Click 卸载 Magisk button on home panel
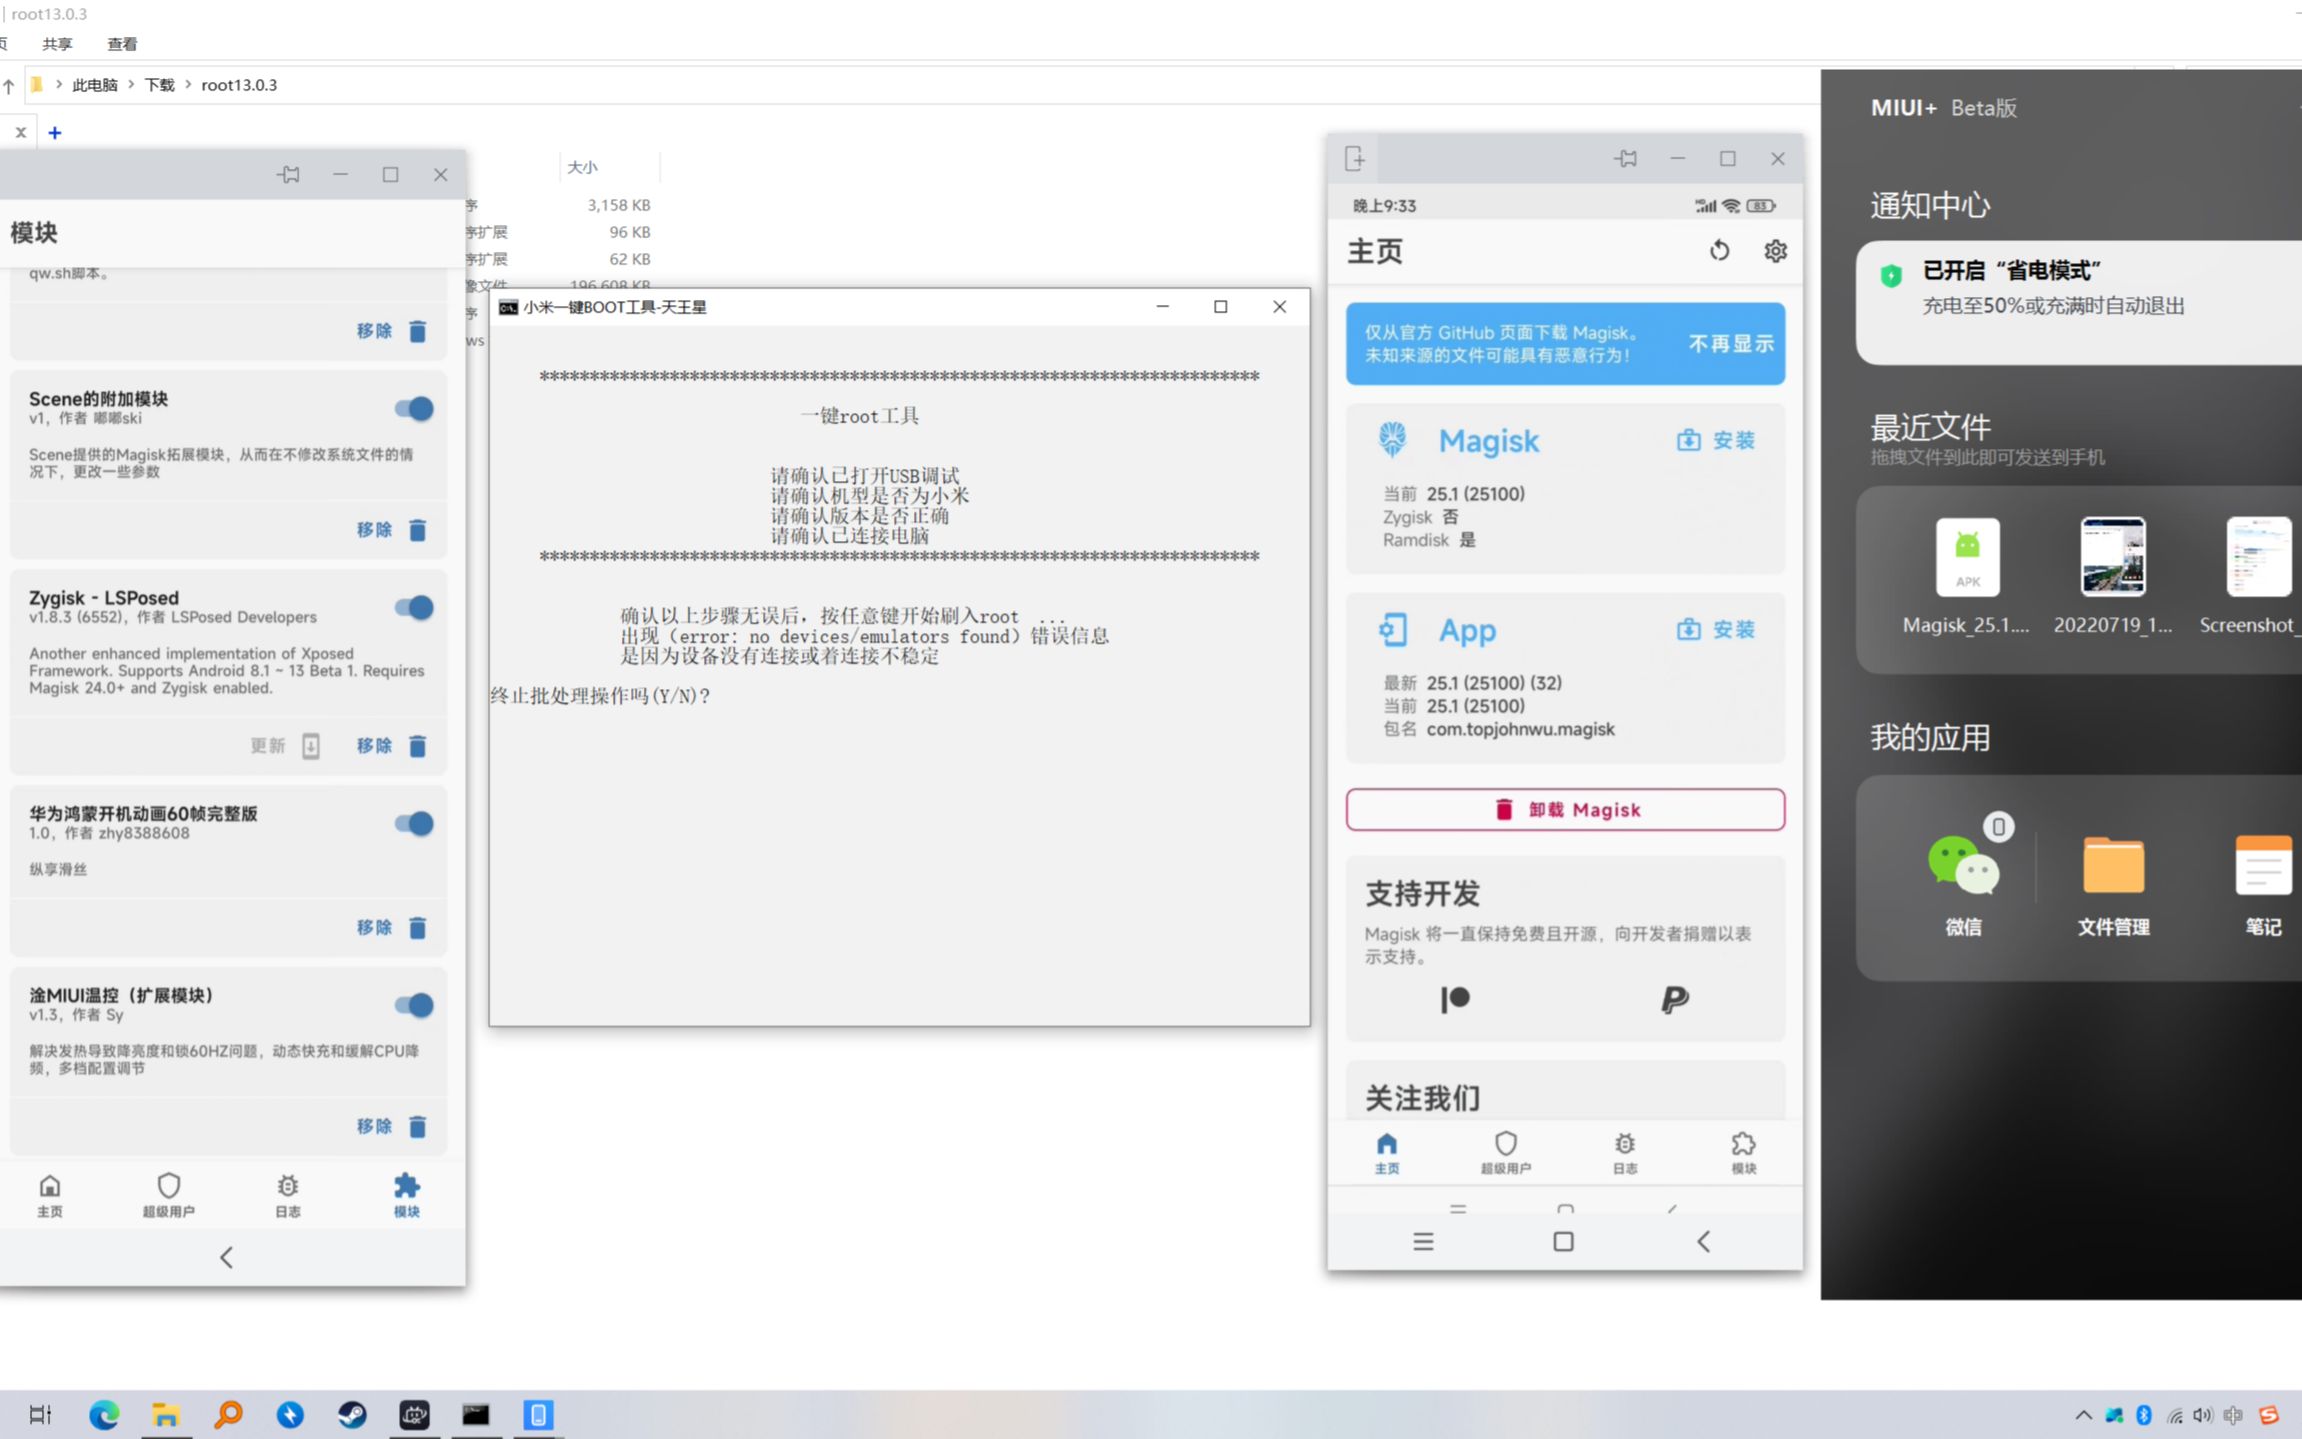Image resolution: width=2302 pixels, height=1439 pixels. point(1564,809)
